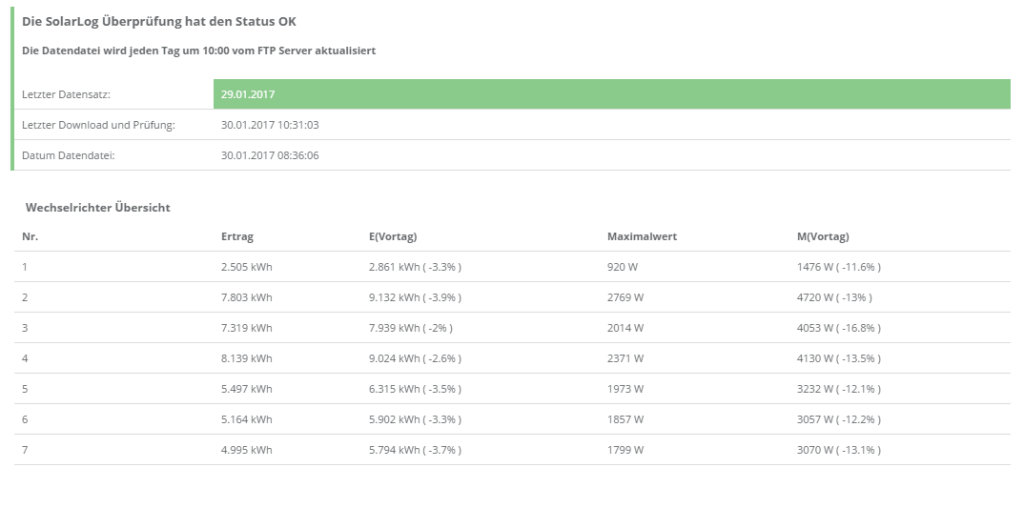Click the 'E(Vortag)' column header
This screenshot has height=529, width=1024.
coord(392,237)
